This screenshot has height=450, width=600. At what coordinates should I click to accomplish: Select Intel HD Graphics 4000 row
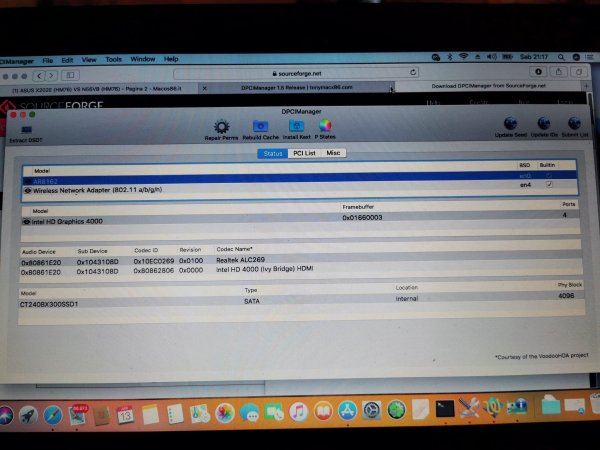tap(300, 219)
